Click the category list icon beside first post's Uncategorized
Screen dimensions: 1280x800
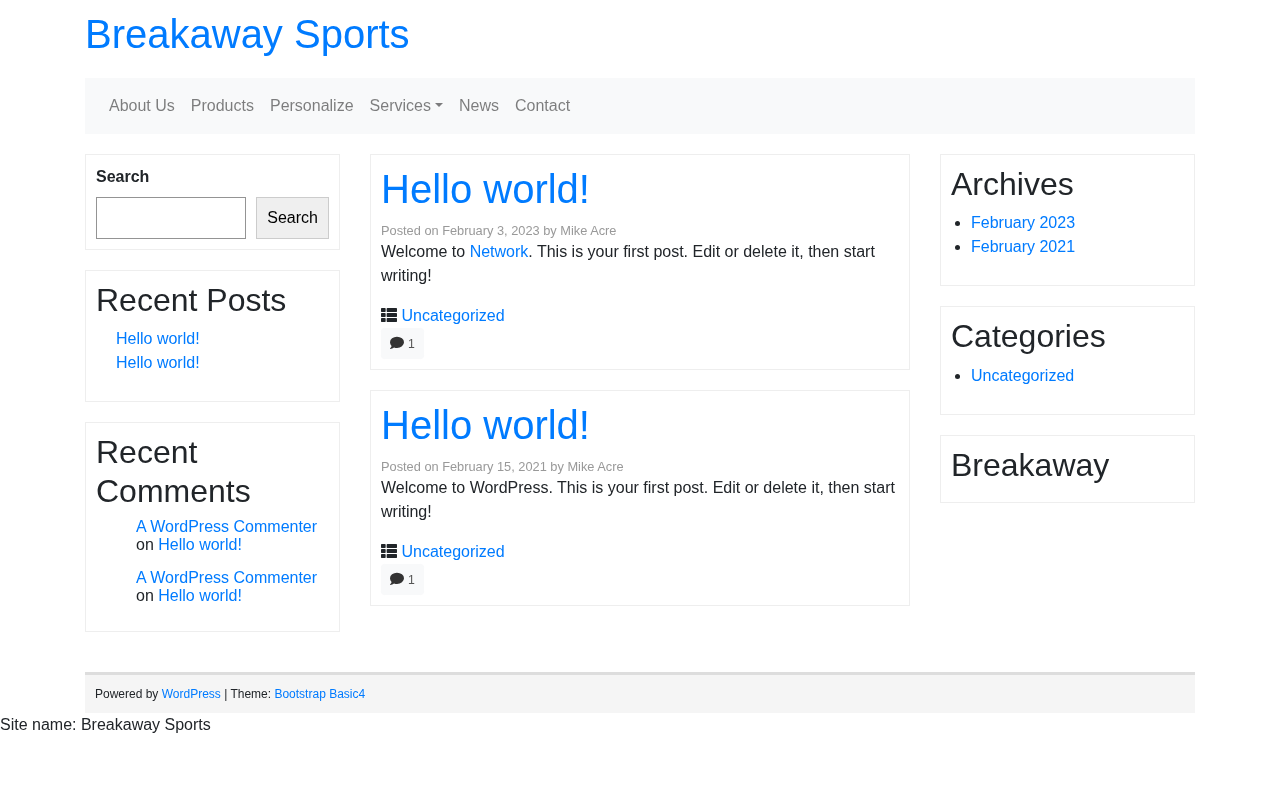(x=389, y=316)
